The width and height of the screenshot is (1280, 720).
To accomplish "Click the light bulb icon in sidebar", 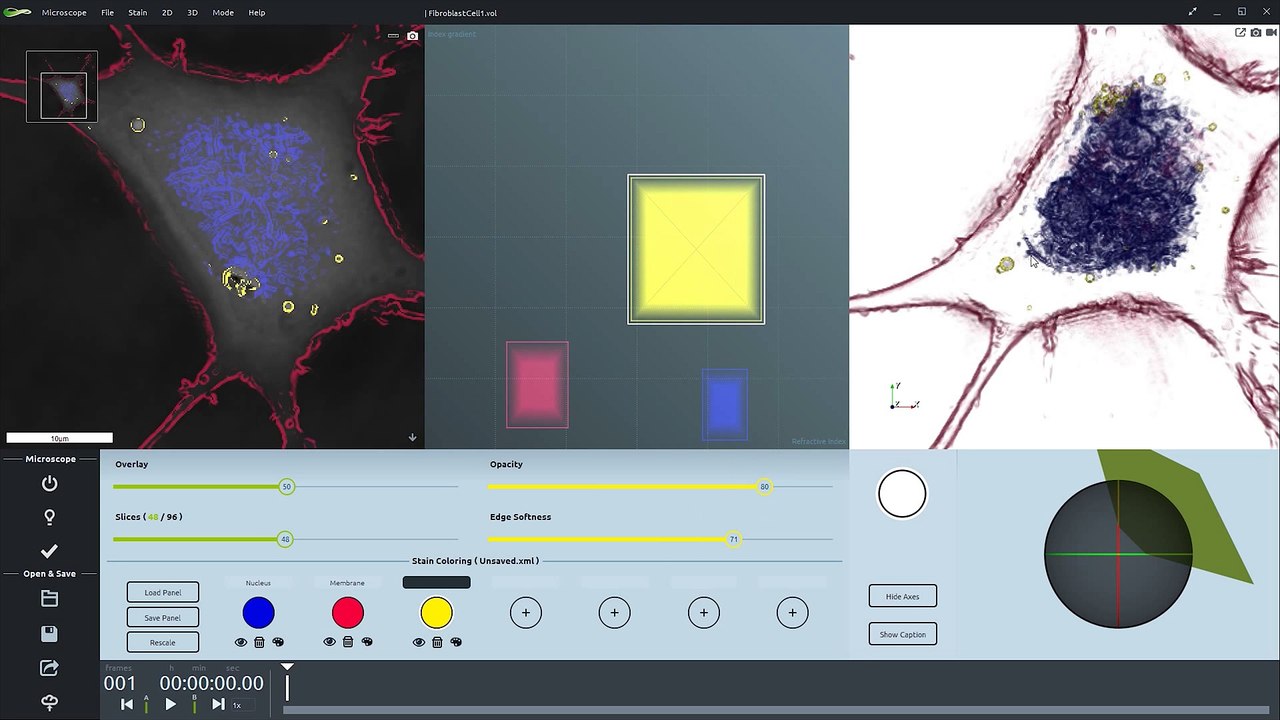I will (49, 517).
